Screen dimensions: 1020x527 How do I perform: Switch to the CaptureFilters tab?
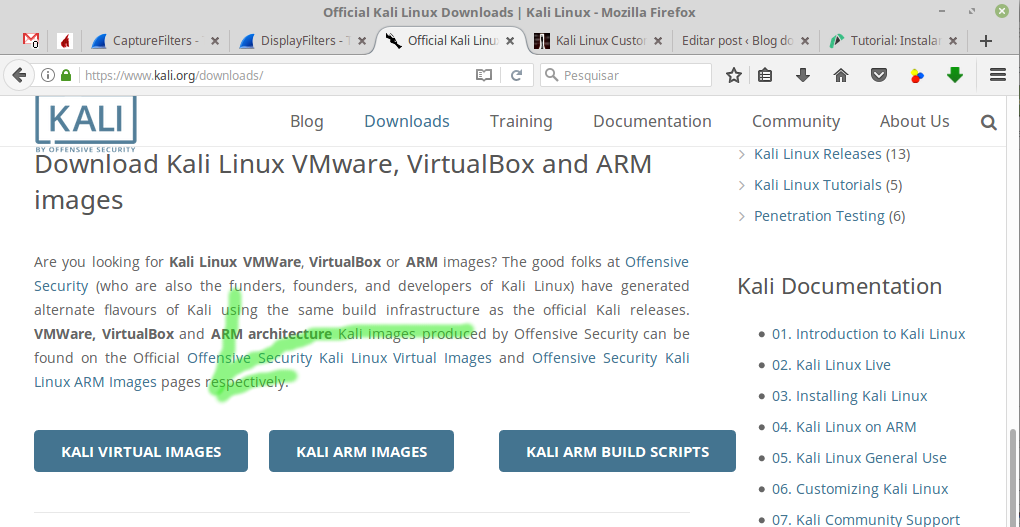click(x=156, y=41)
